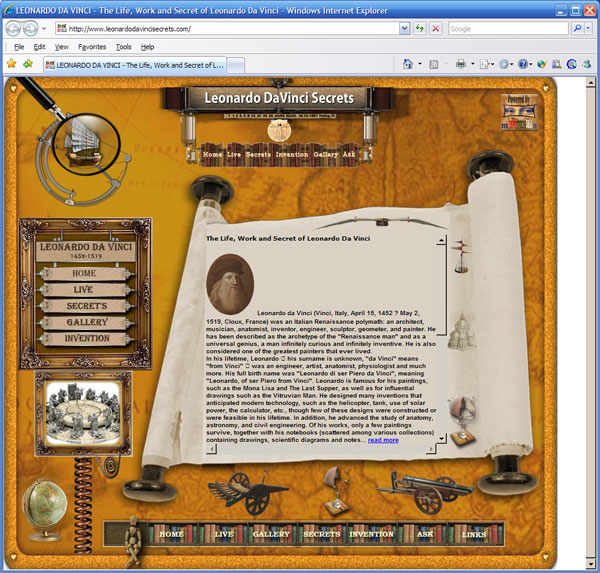The height and width of the screenshot is (573, 600).
Task: Follow the 'read more' link
Action: (x=383, y=440)
